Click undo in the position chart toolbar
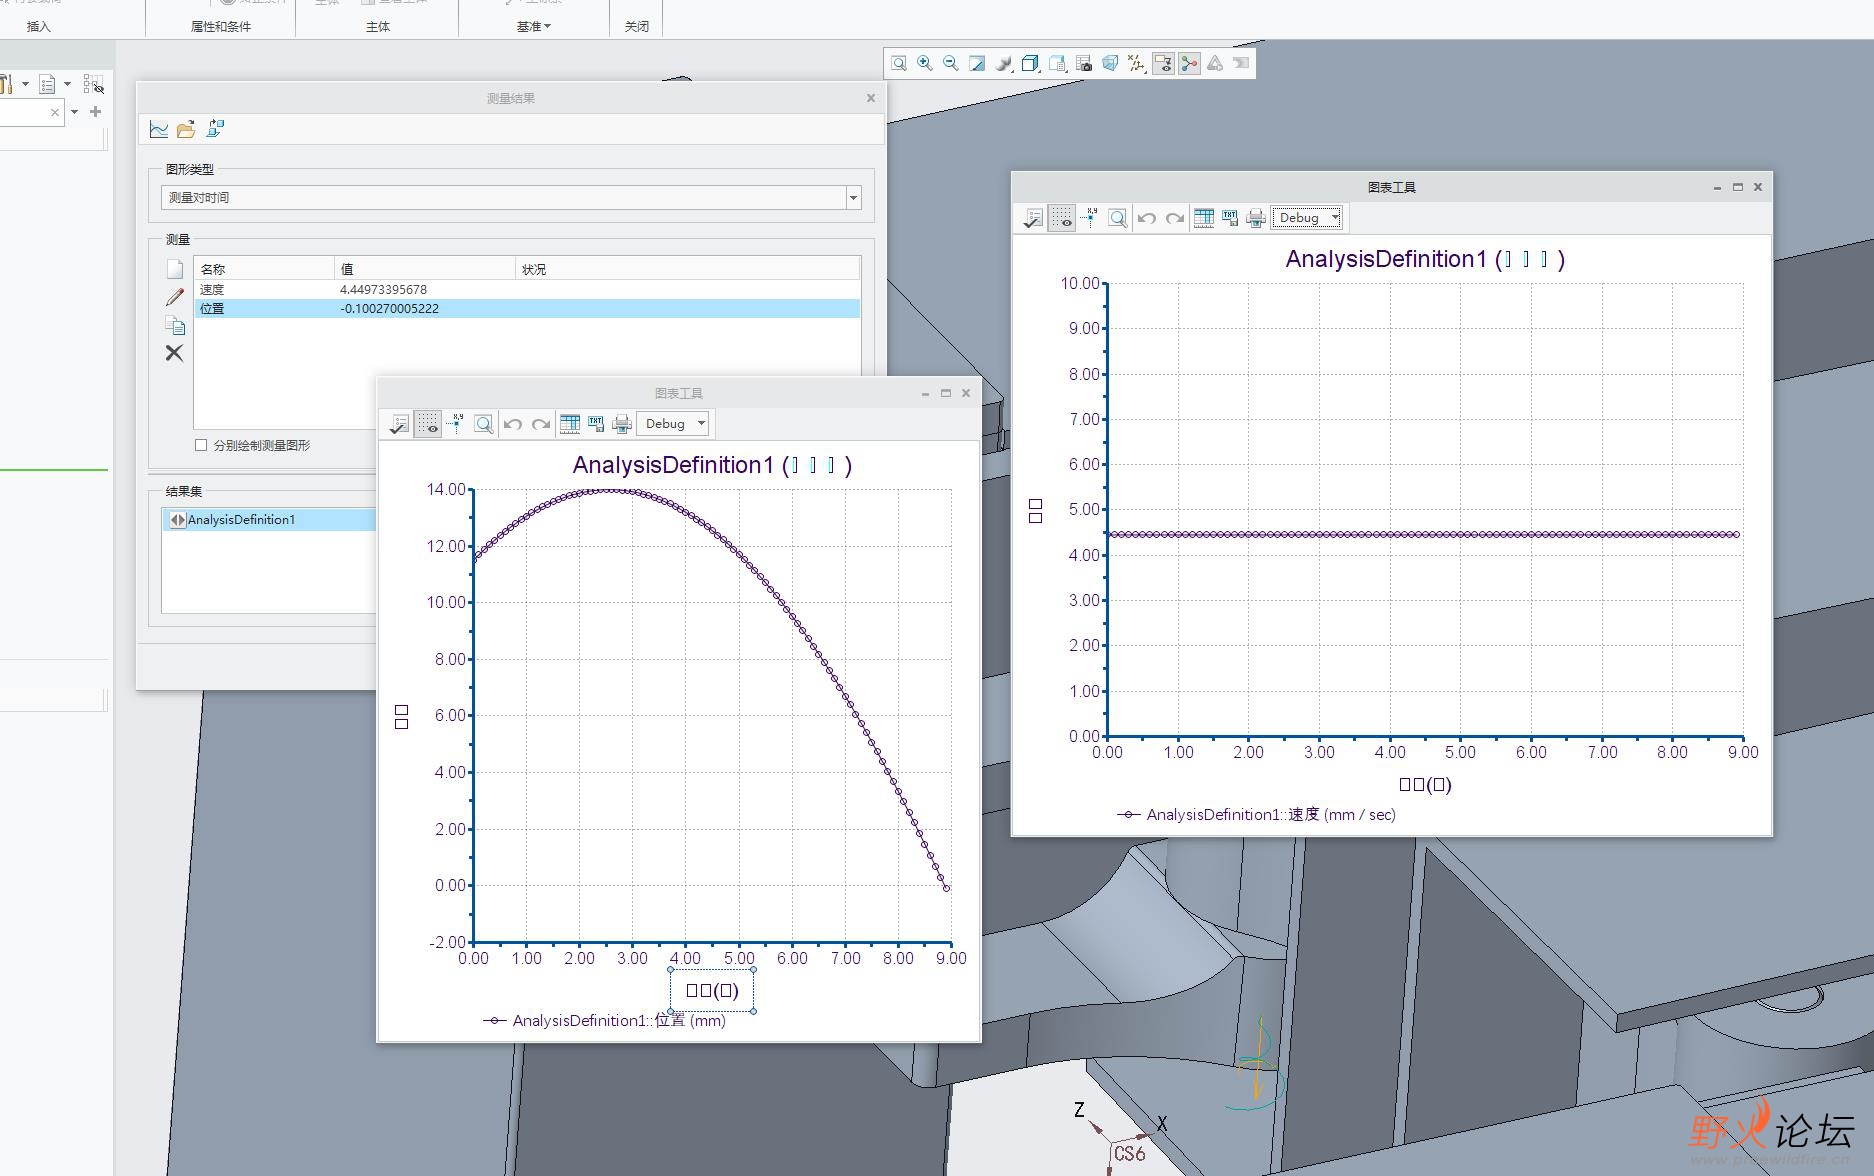Viewport: 1874px width, 1176px height. pyautogui.click(x=513, y=424)
